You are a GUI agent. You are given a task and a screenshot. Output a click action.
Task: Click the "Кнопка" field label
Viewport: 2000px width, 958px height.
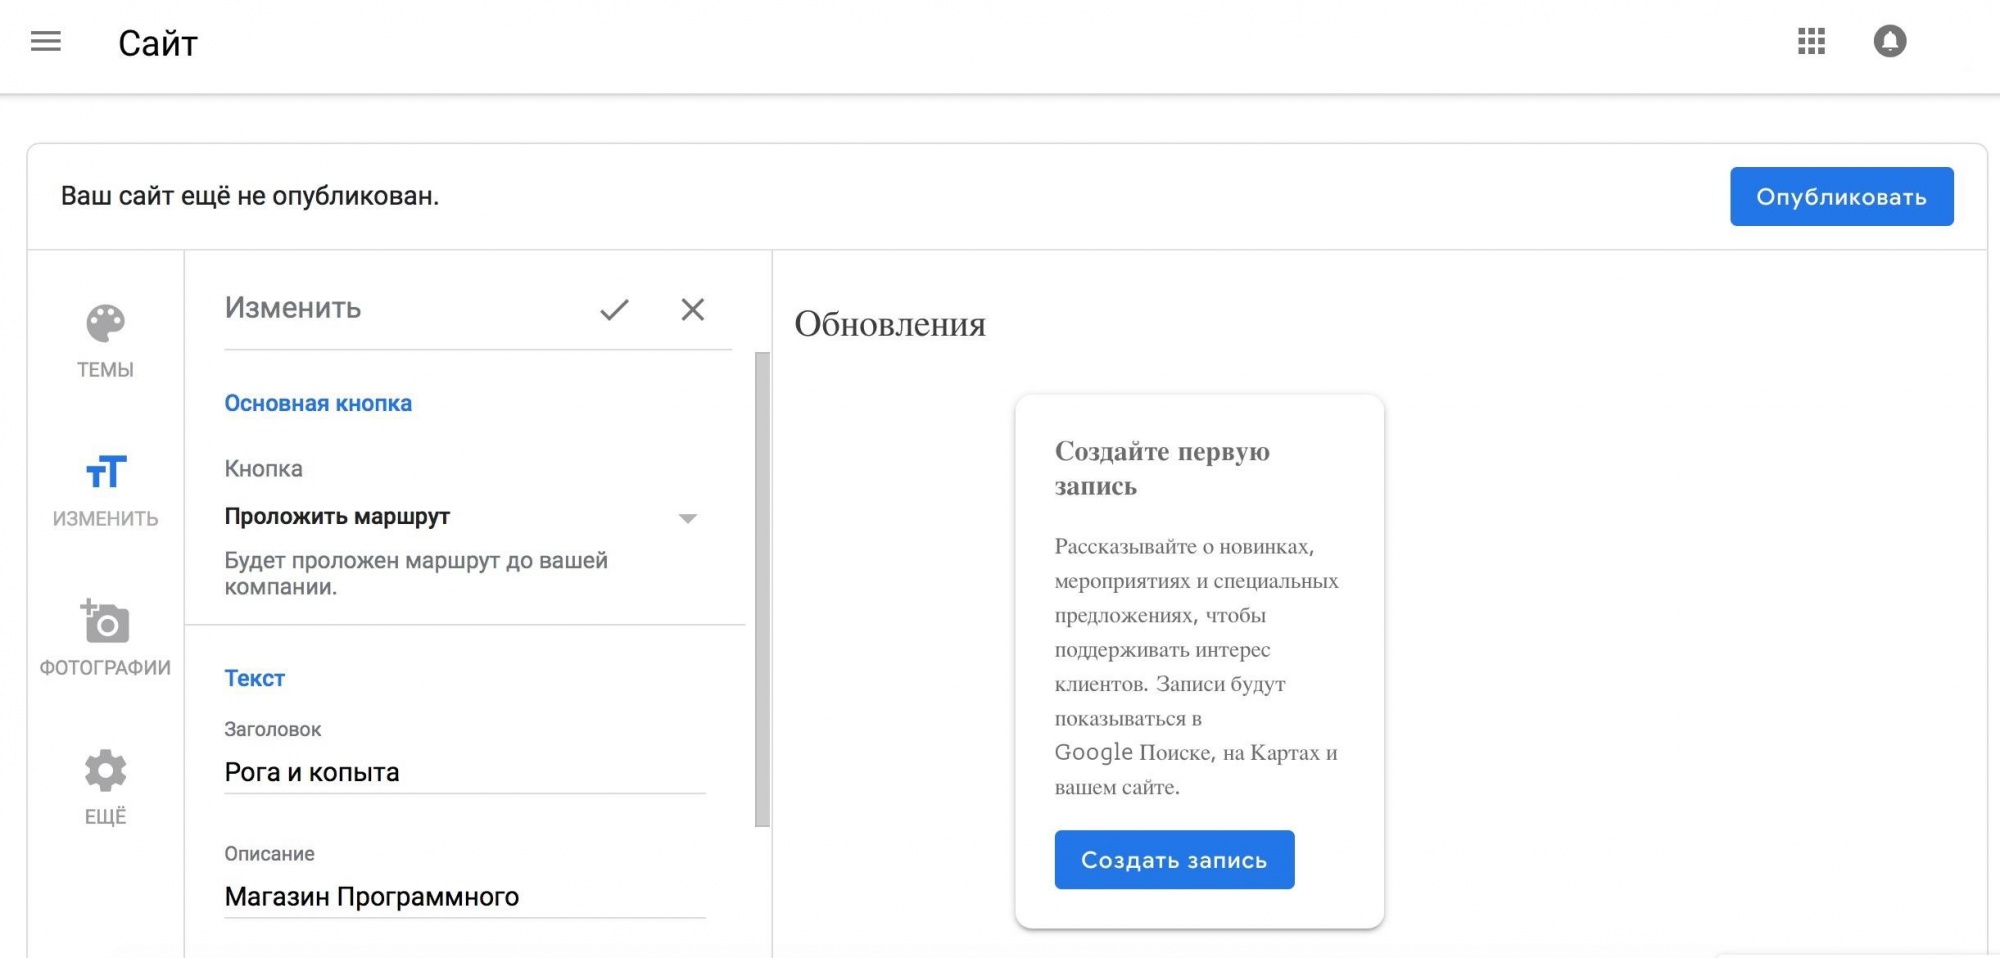tap(263, 469)
